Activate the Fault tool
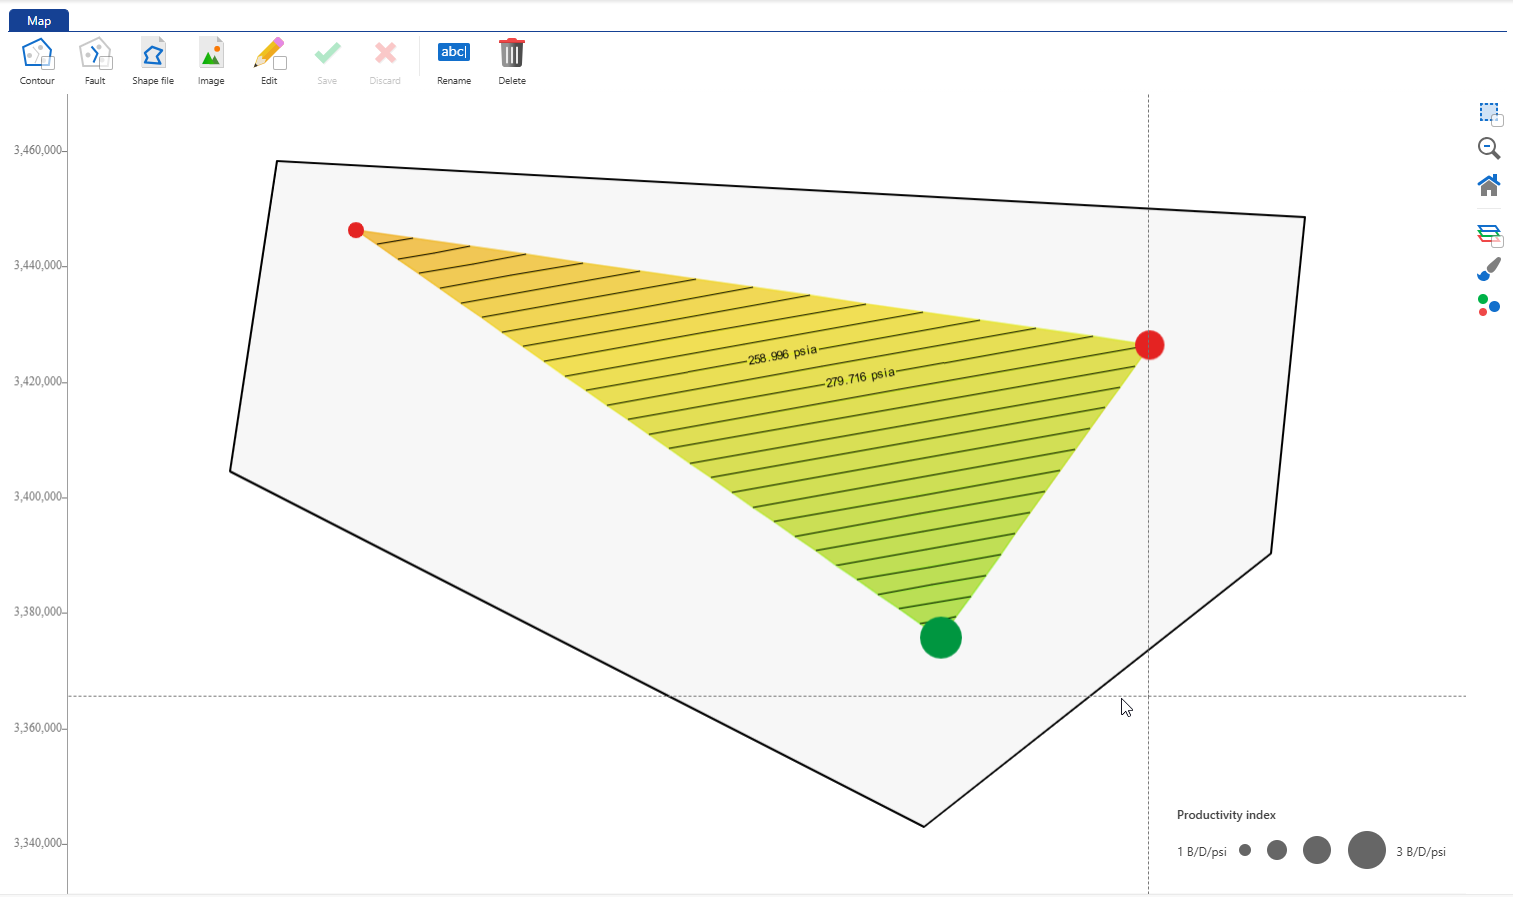 click(95, 62)
